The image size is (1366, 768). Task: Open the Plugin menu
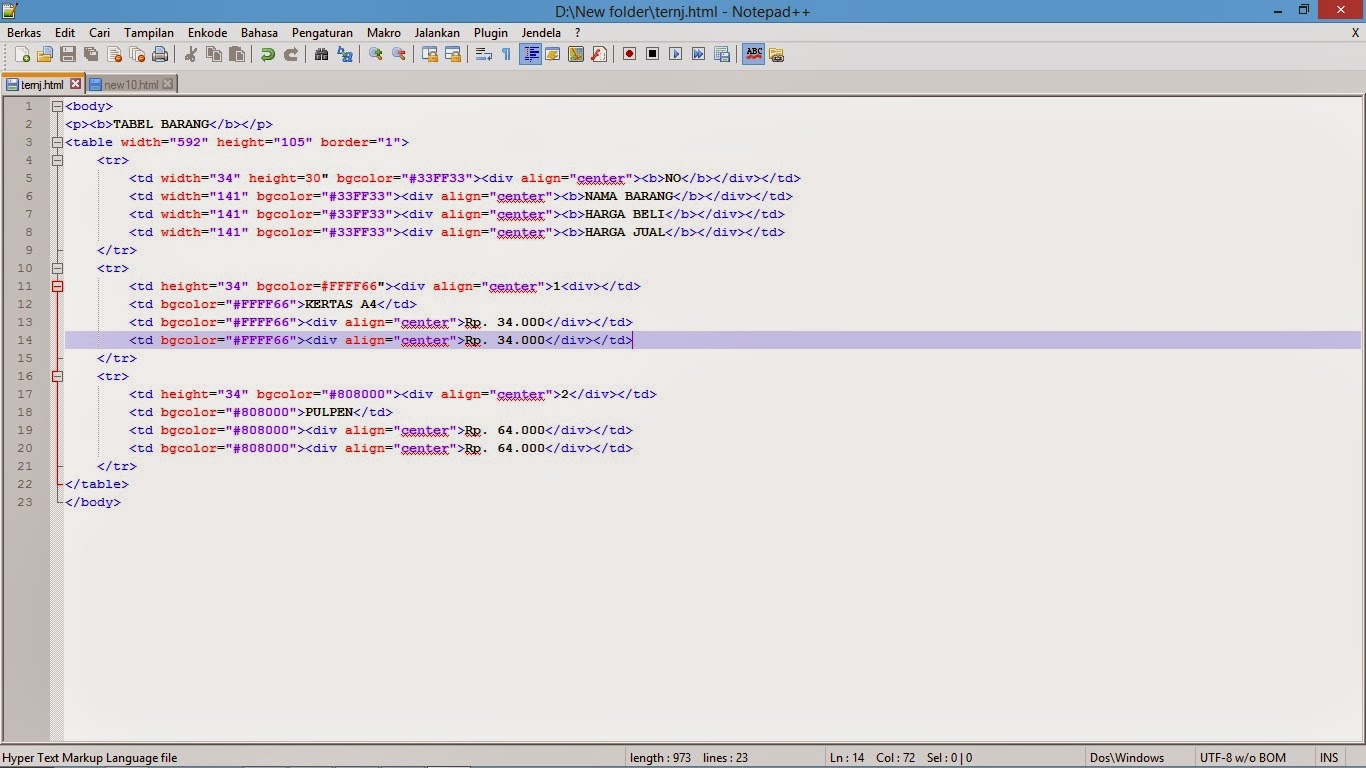[x=491, y=33]
